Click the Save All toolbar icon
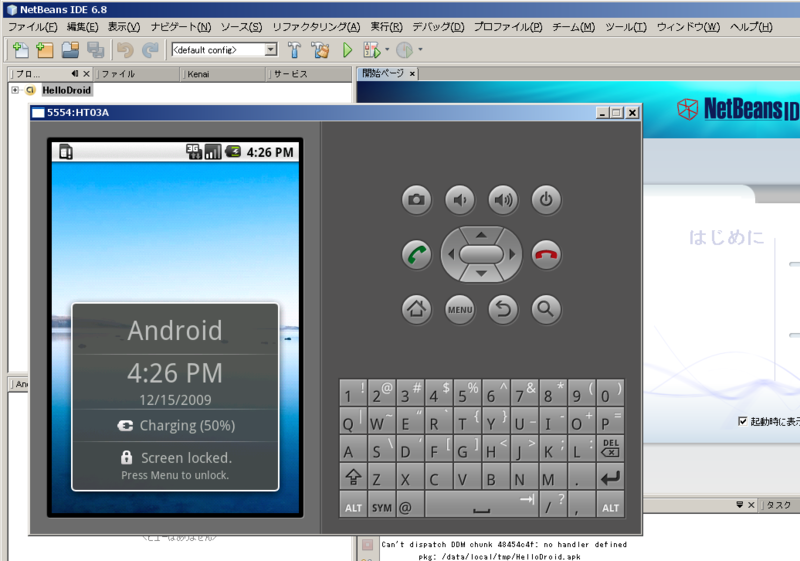 [x=95, y=49]
